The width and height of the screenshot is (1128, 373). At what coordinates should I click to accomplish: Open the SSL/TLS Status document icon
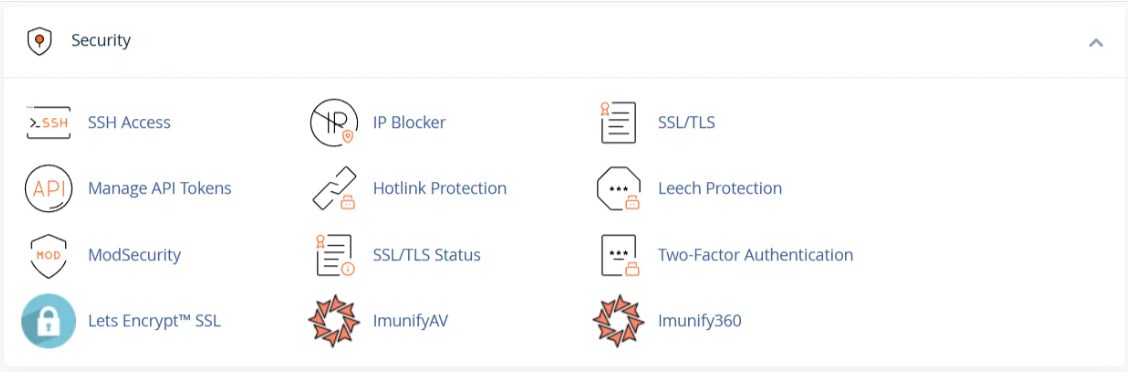[335, 255]
